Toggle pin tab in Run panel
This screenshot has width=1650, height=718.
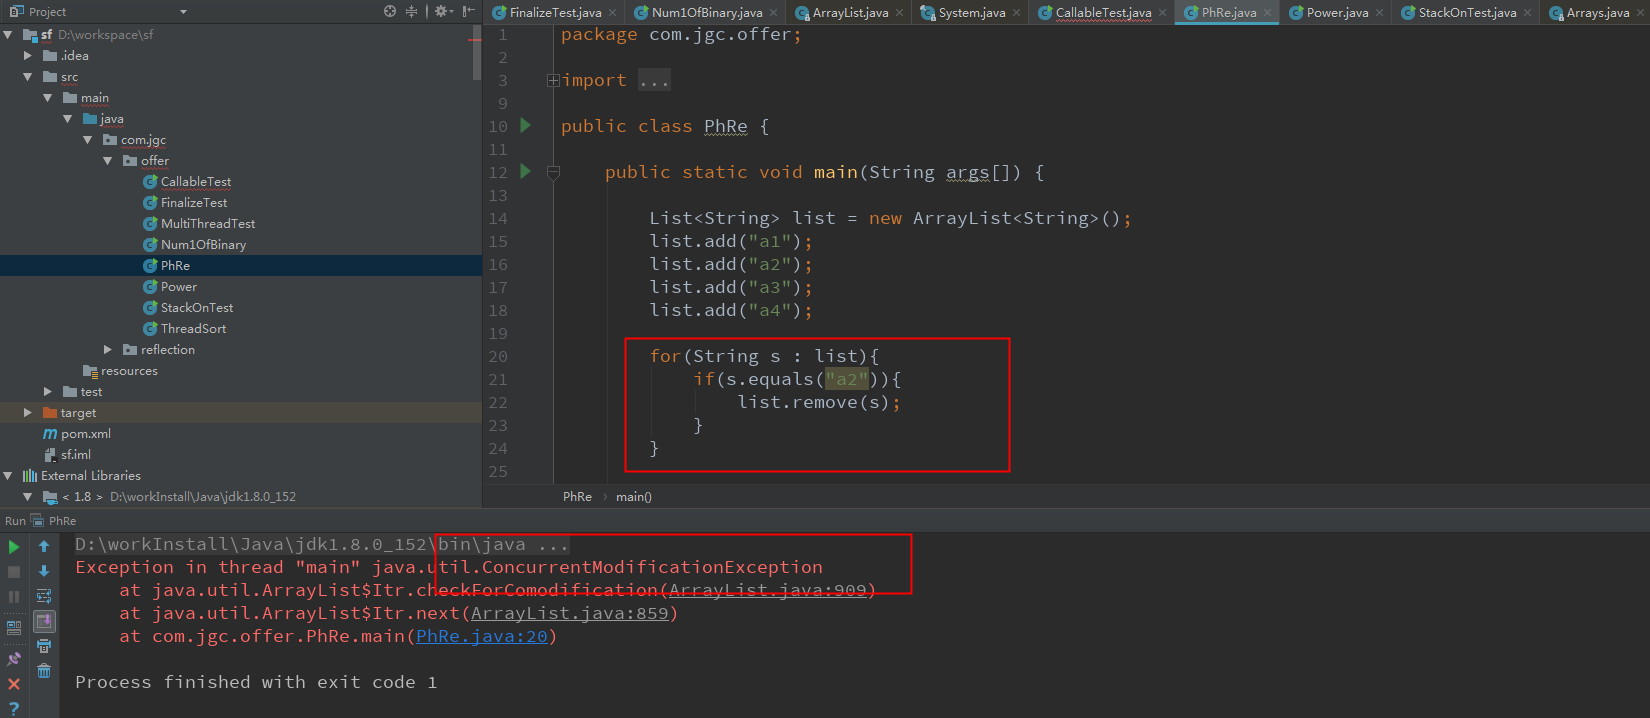(14, 659)
